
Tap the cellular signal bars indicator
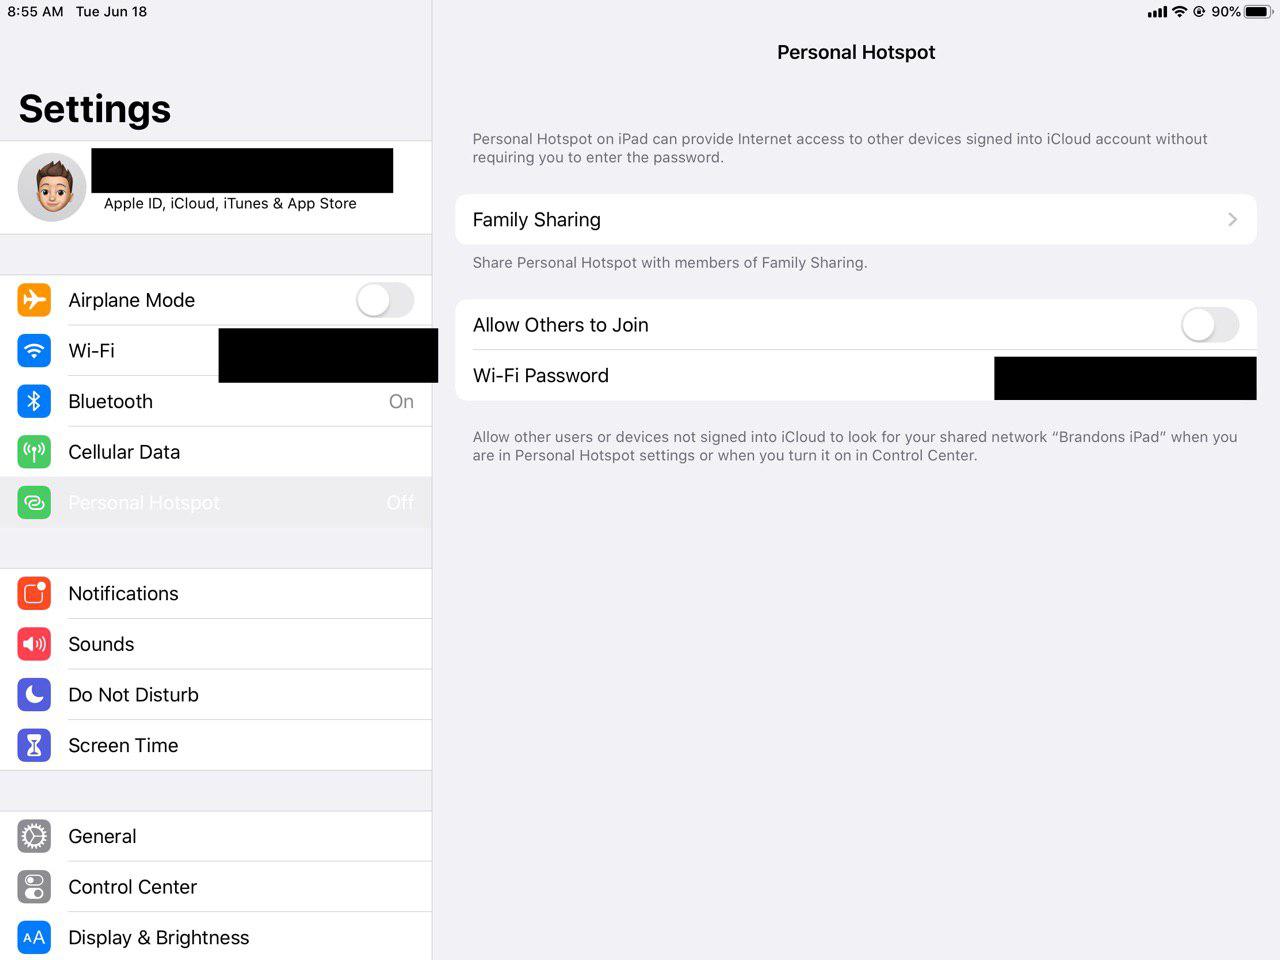1157,12
